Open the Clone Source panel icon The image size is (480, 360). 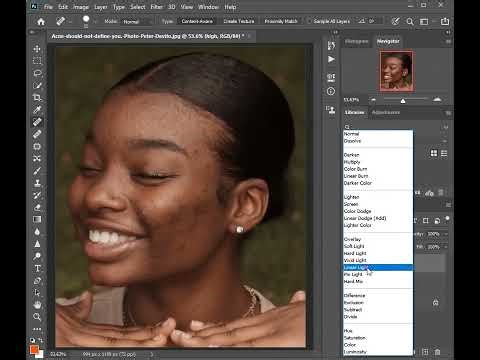331,110
